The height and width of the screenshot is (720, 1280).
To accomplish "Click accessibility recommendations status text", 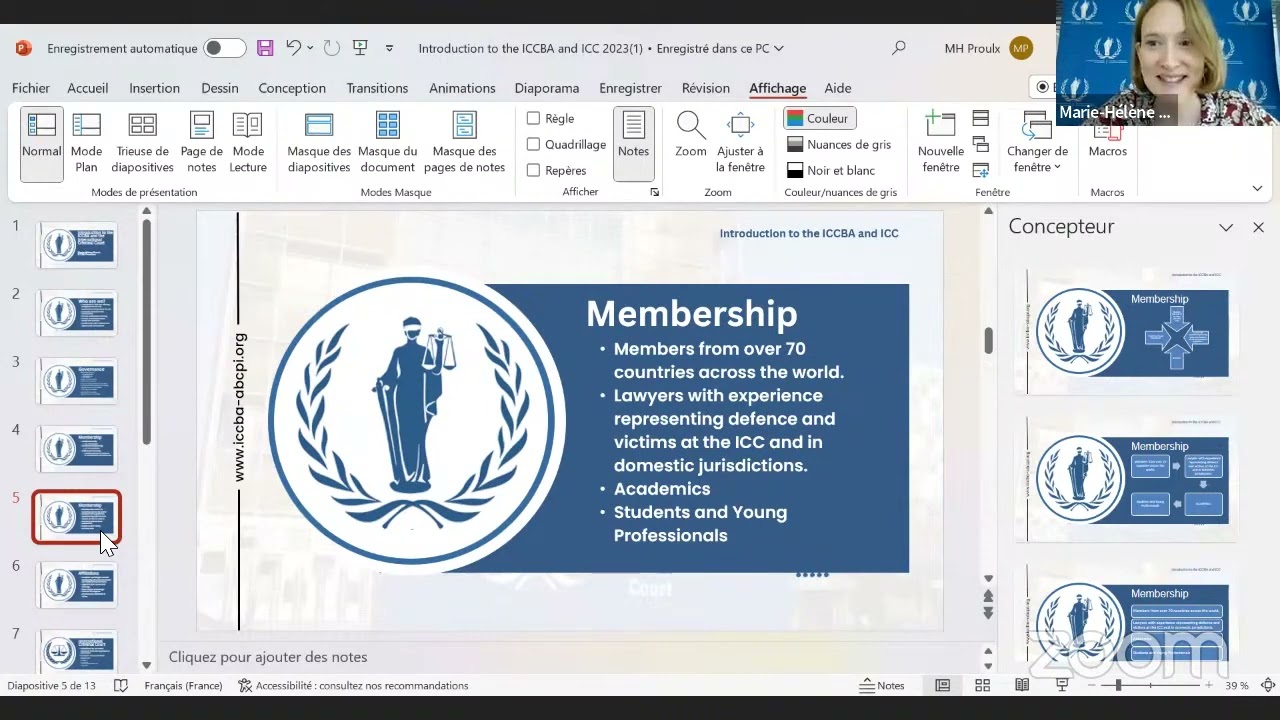I will tap(353, 685).
